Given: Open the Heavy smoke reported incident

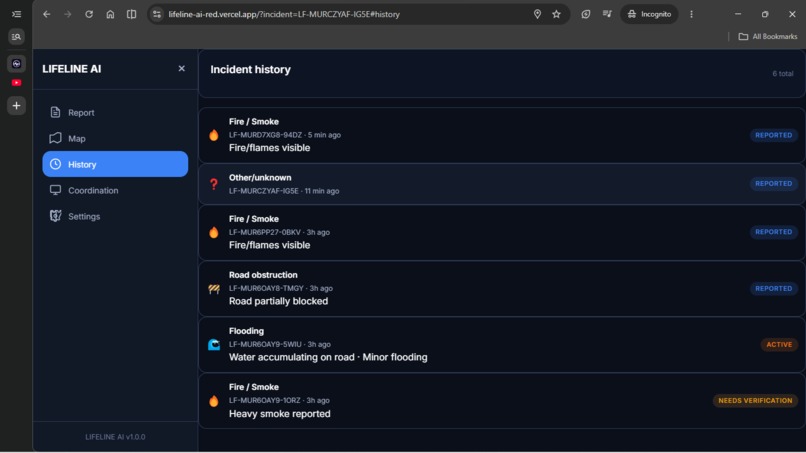Looking at the screenshot, I should click(502, 401).
